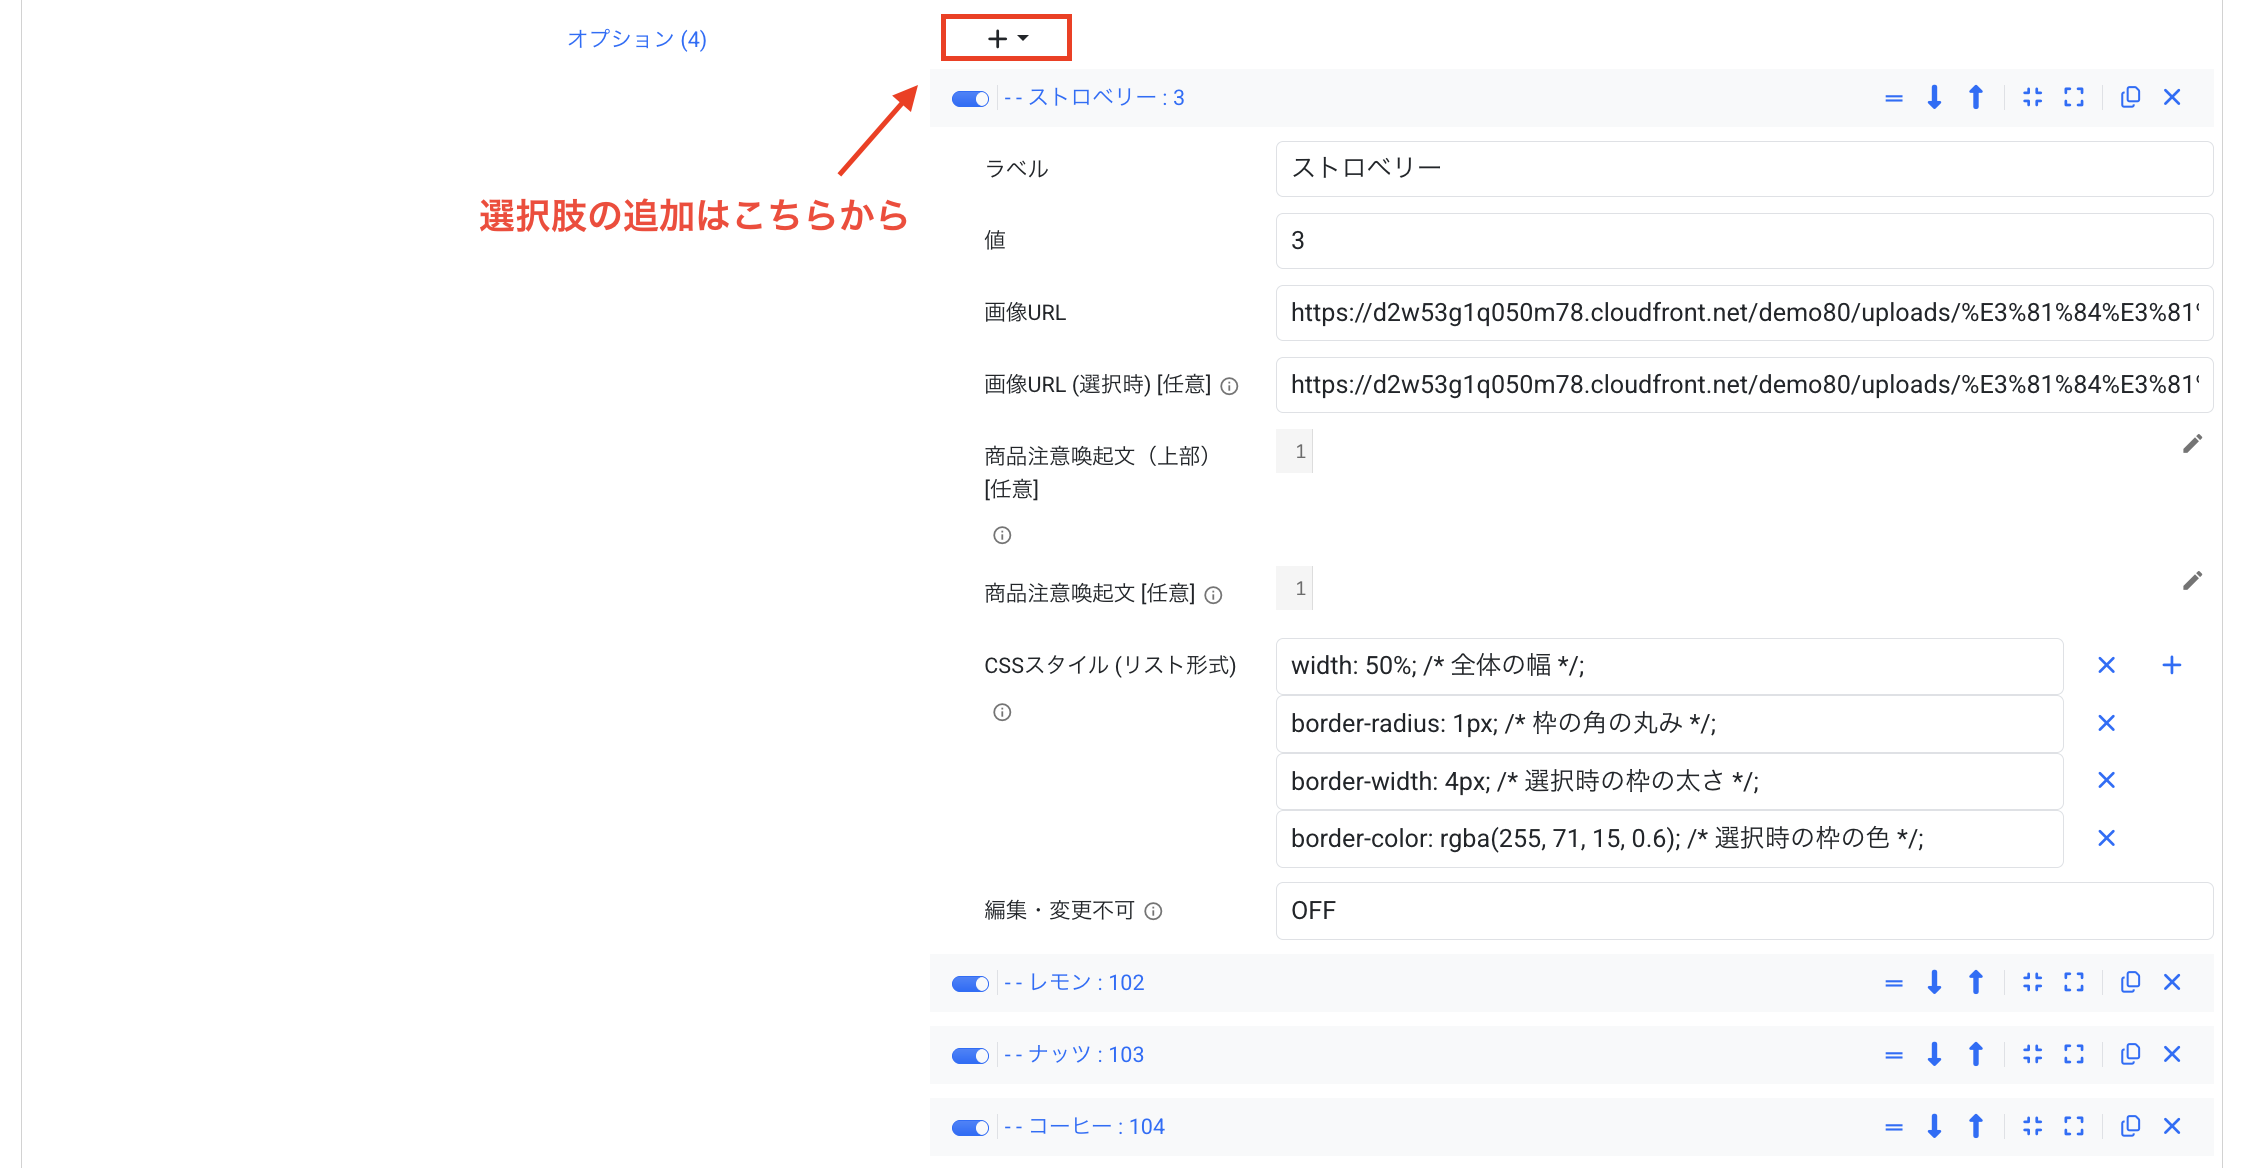
Task: Remove the border-radius CSS entry
Action: [2106, 723]
